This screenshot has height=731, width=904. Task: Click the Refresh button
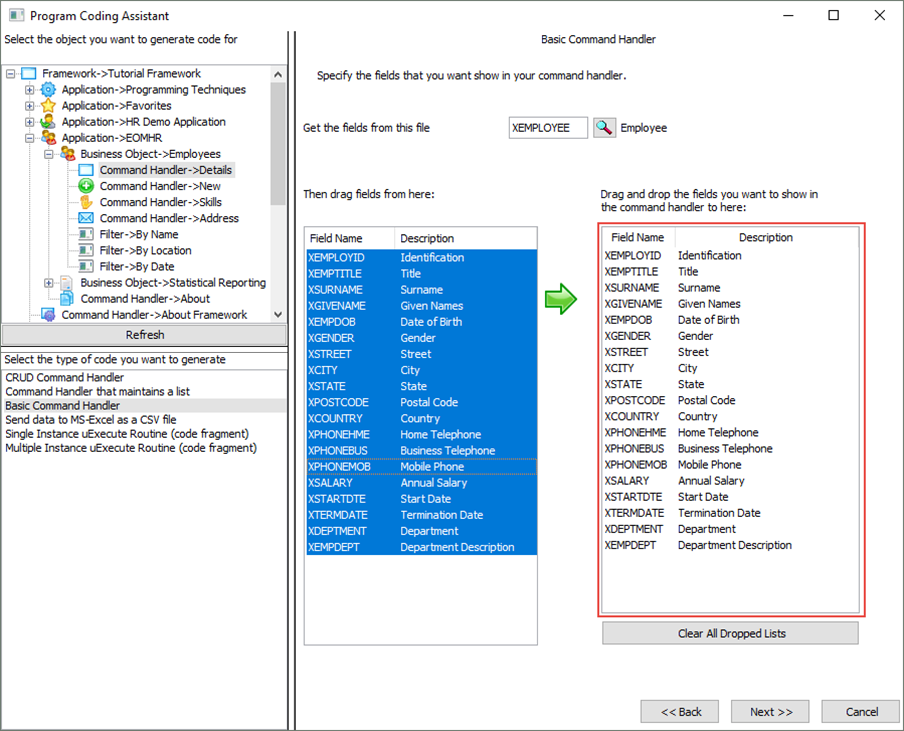[x=144, y=335]
